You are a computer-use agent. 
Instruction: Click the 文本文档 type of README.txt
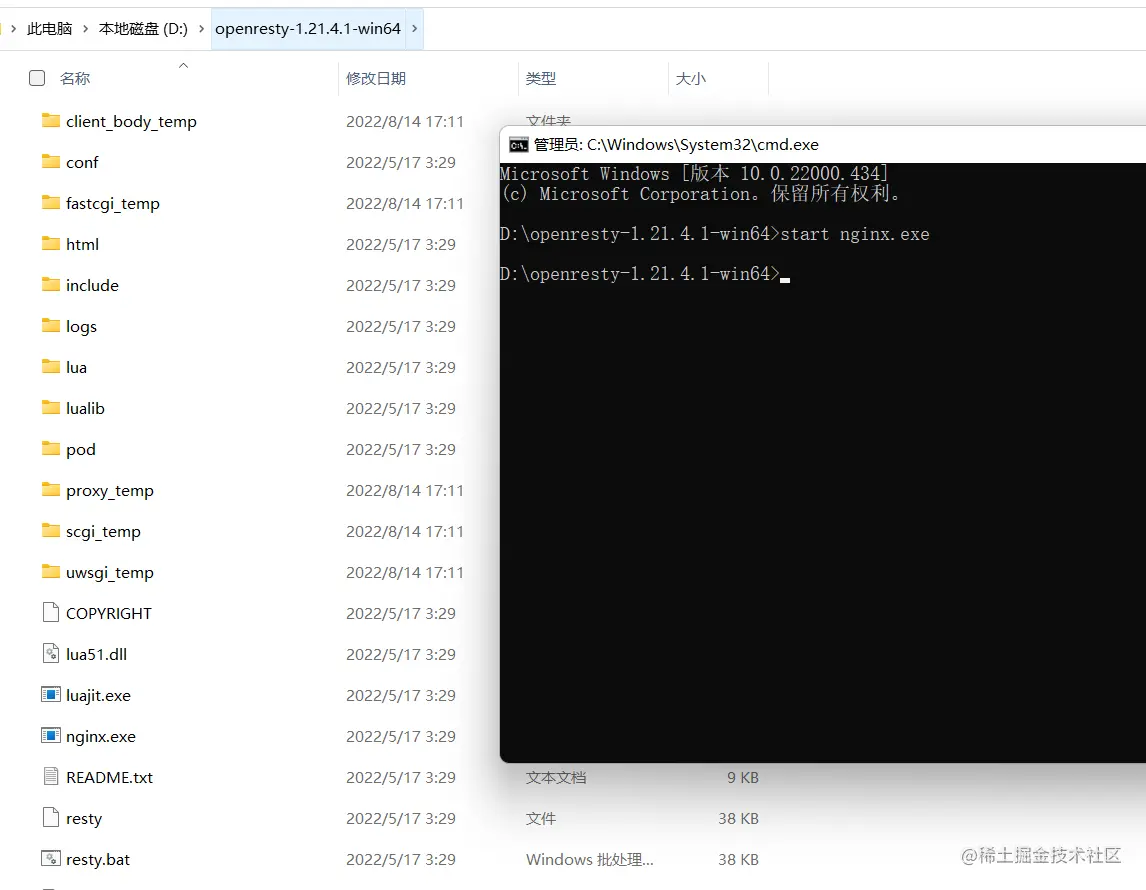555,777
